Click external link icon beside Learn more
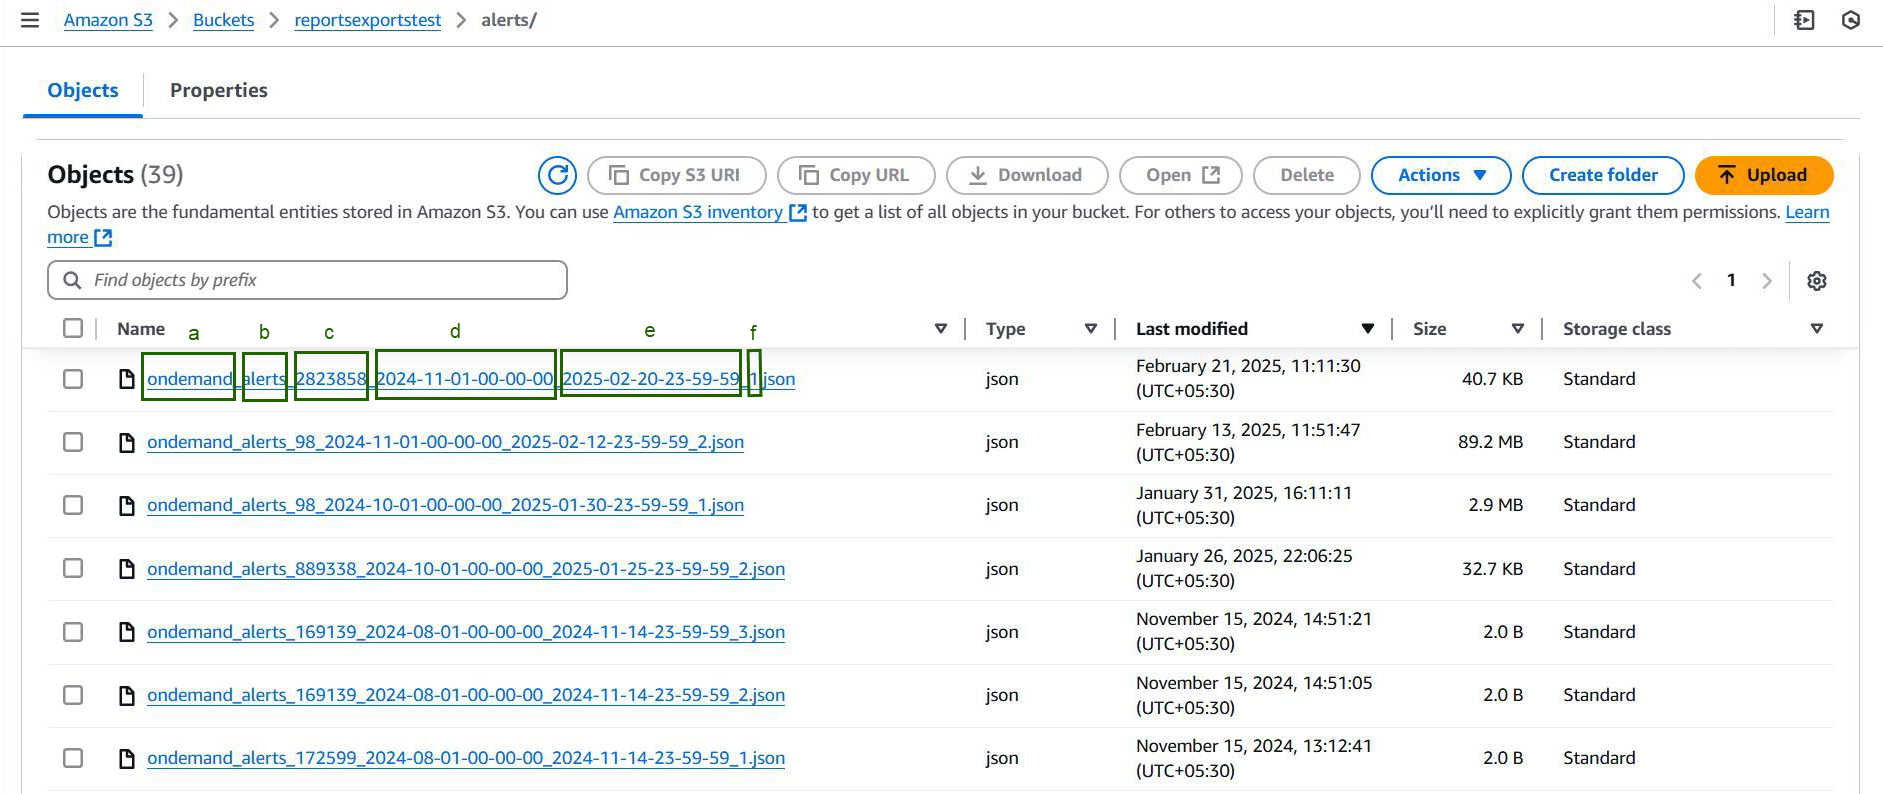The image size is (1883, 794). point(103,238)
